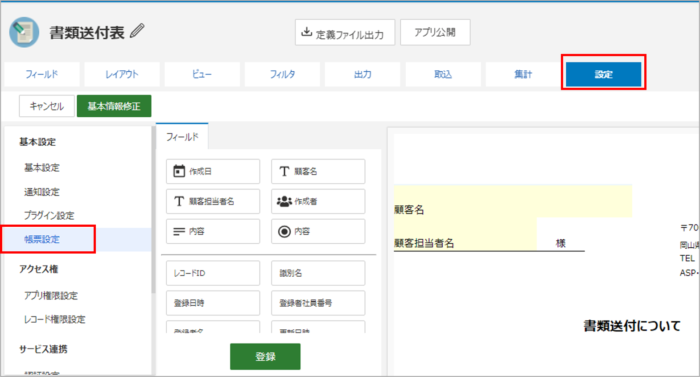Open the ビュー tab
The image size is (700, 377).
click(202, 74)
